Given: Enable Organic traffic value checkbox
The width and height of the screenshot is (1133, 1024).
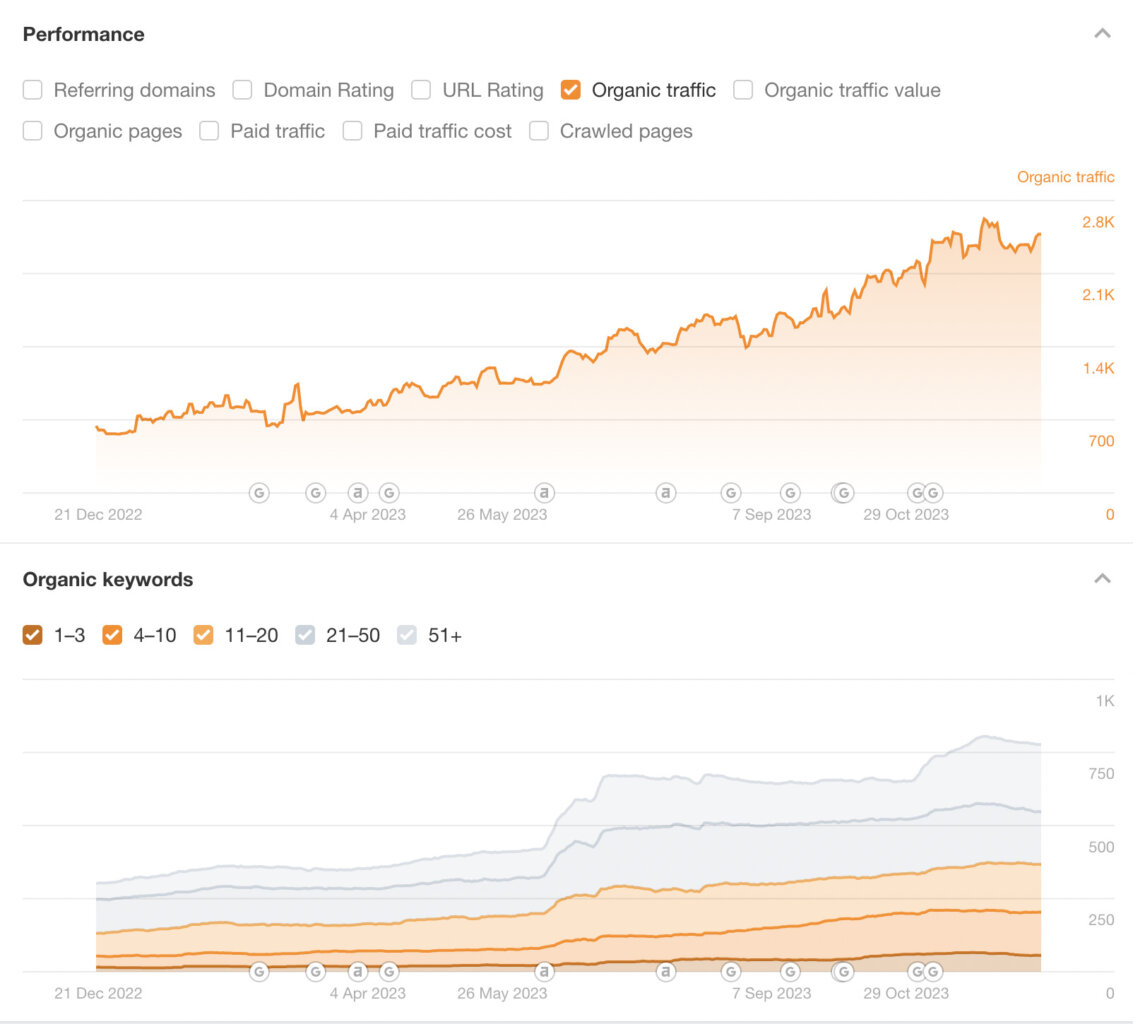Looking at the screenshot, I should (743, 90).
